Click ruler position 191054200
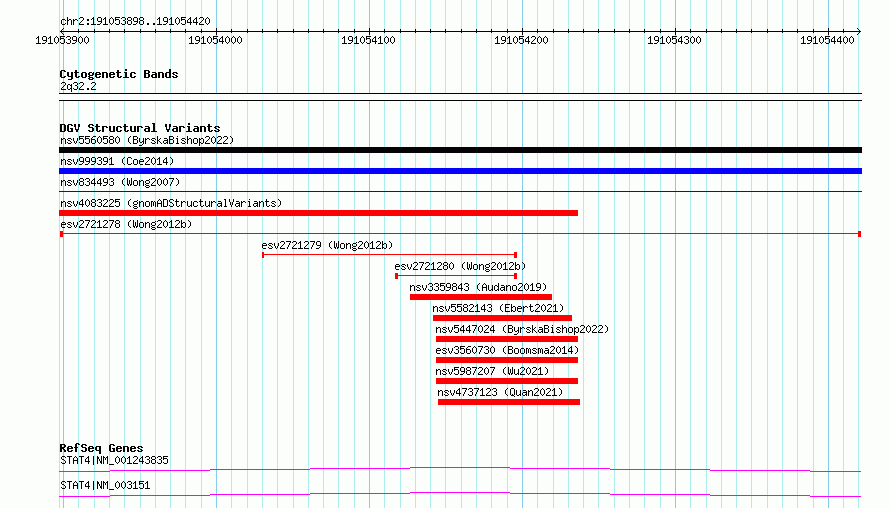The width and height of the screenshot is (890, 508). pos(521,40)
